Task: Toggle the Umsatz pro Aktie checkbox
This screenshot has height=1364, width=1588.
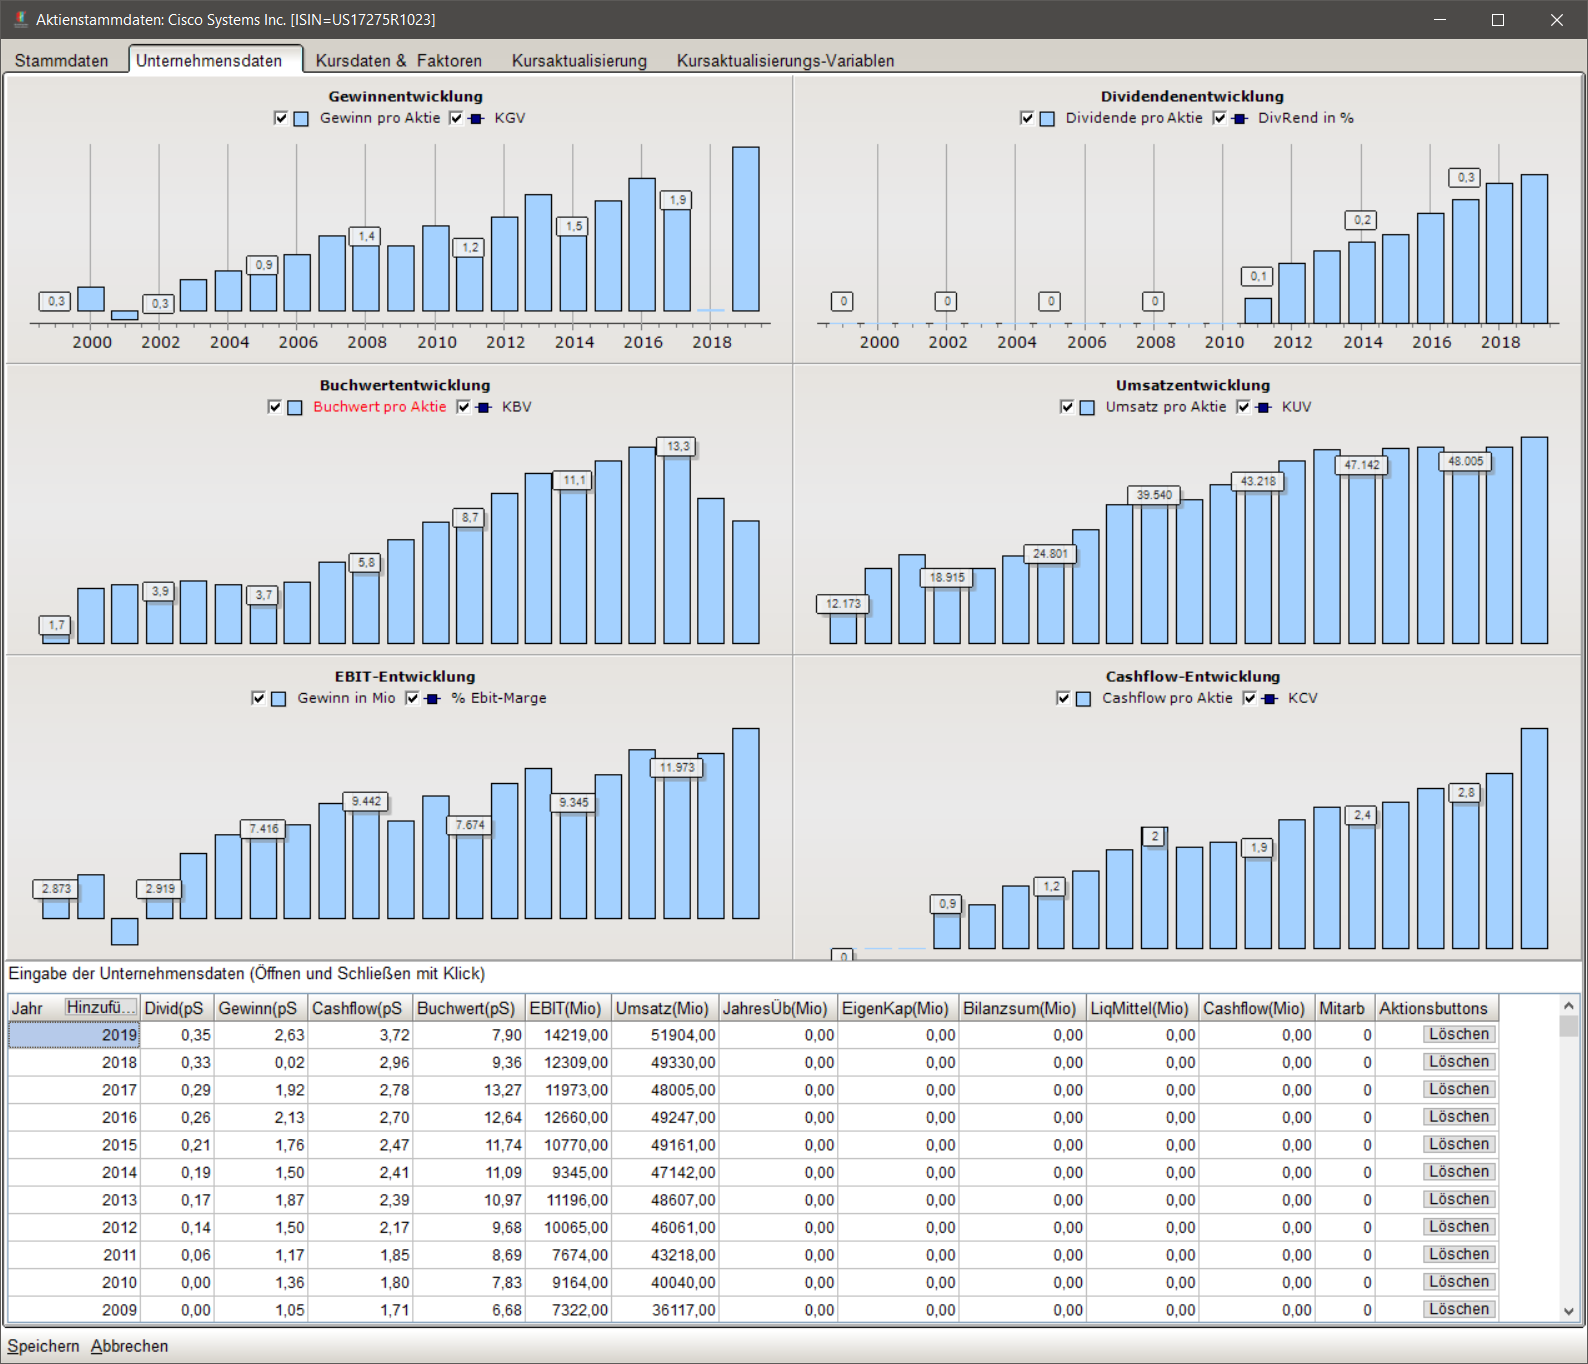Action: coord(1067,407)
